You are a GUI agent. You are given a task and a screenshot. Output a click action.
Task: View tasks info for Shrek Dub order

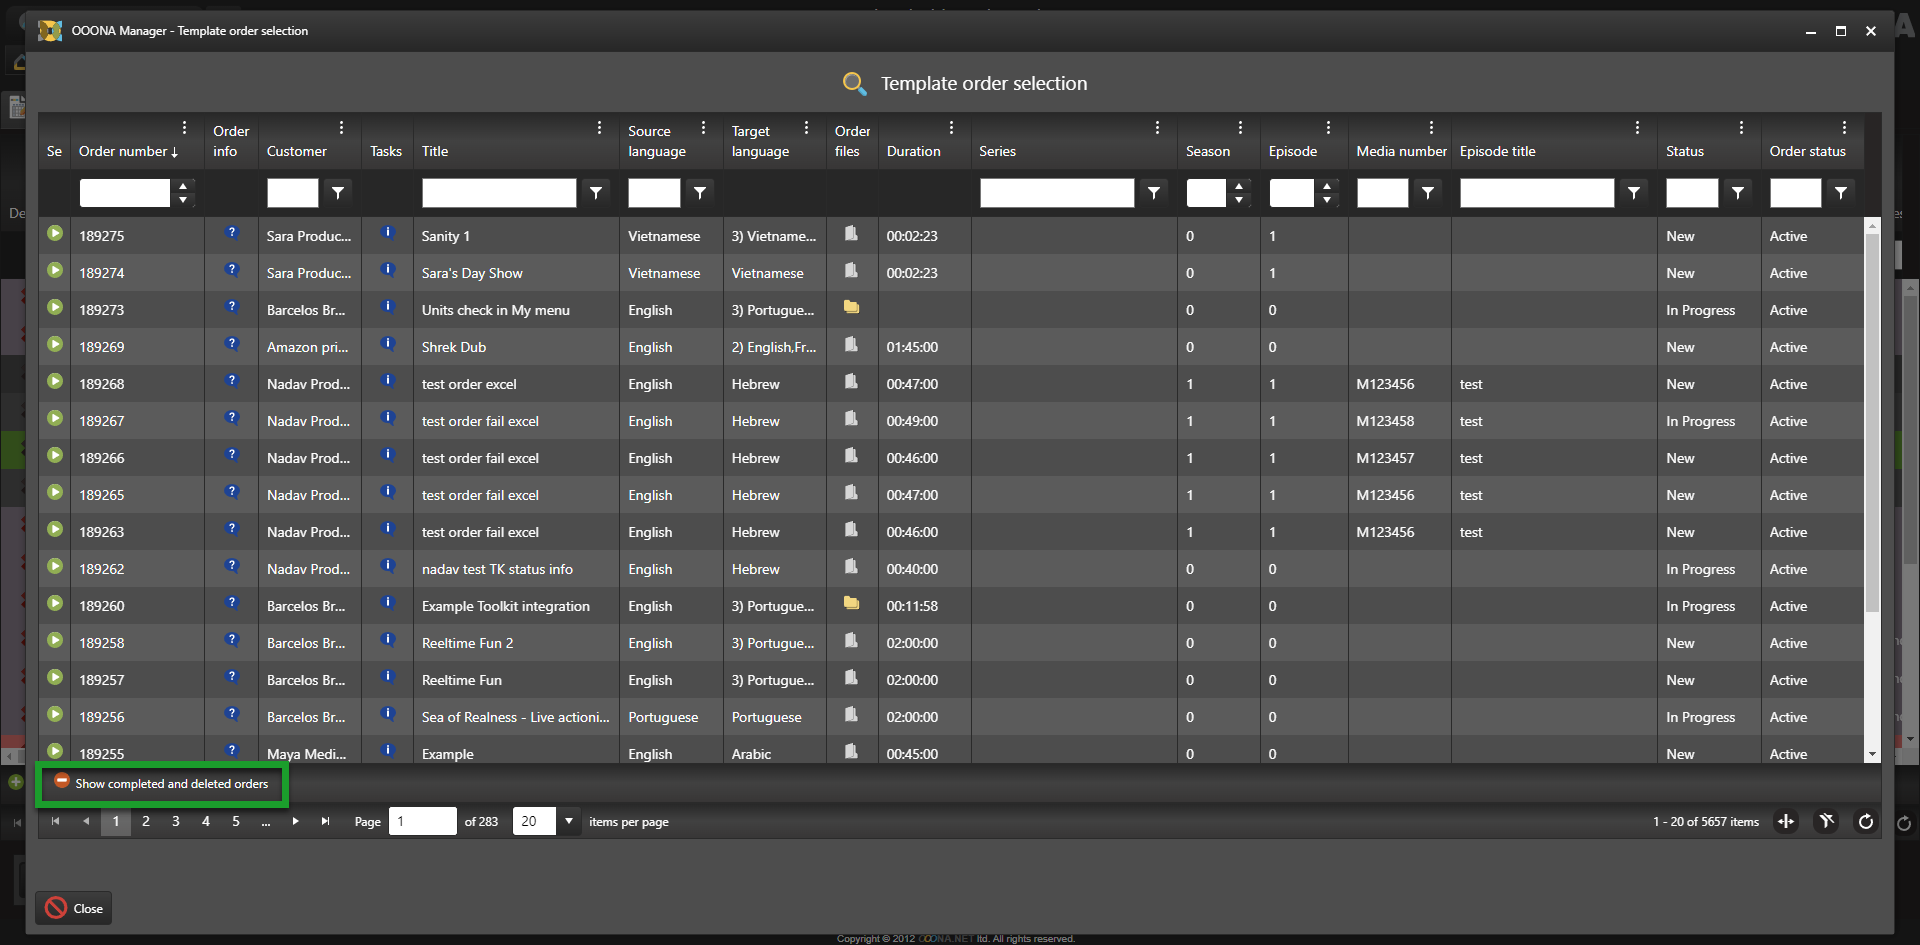click(388, 344)
